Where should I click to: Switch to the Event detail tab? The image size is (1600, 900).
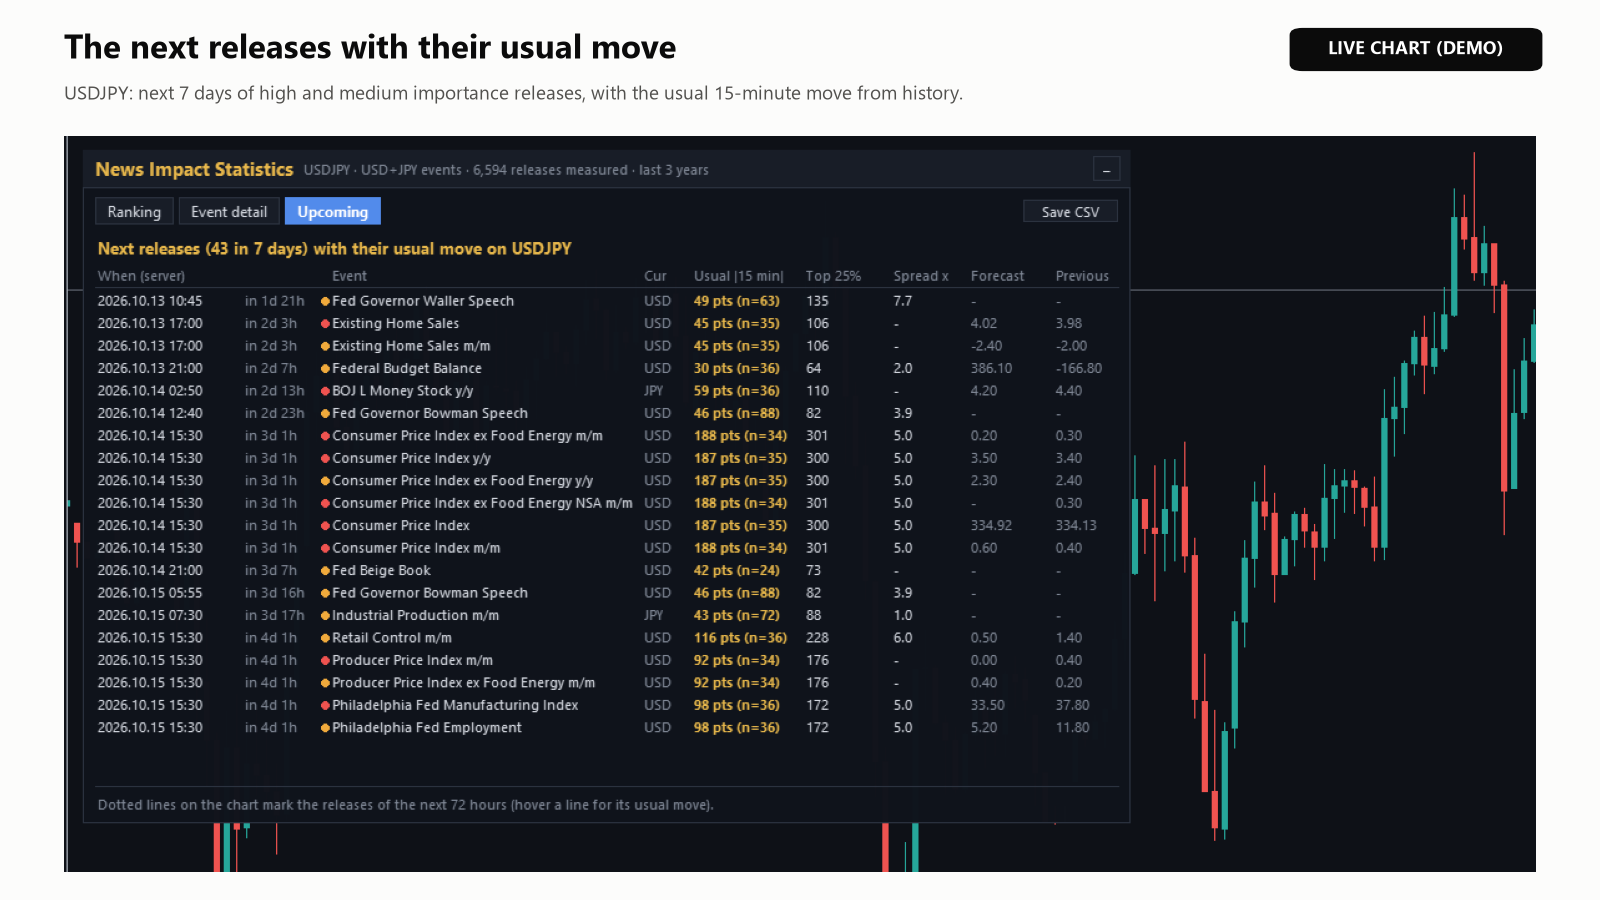(229, 212)
